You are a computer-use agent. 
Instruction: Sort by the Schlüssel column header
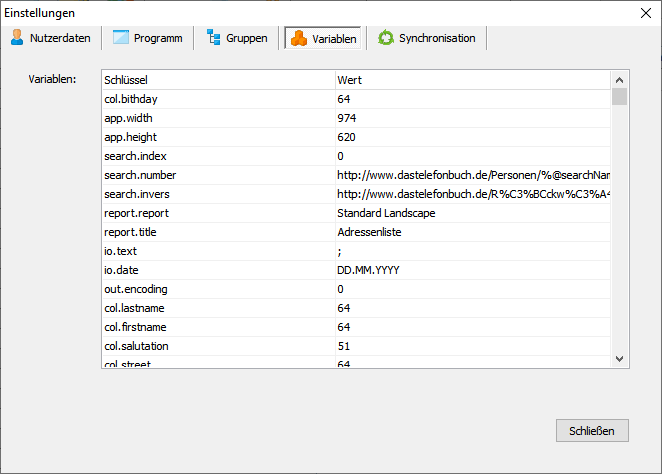[x=217, y=79]
